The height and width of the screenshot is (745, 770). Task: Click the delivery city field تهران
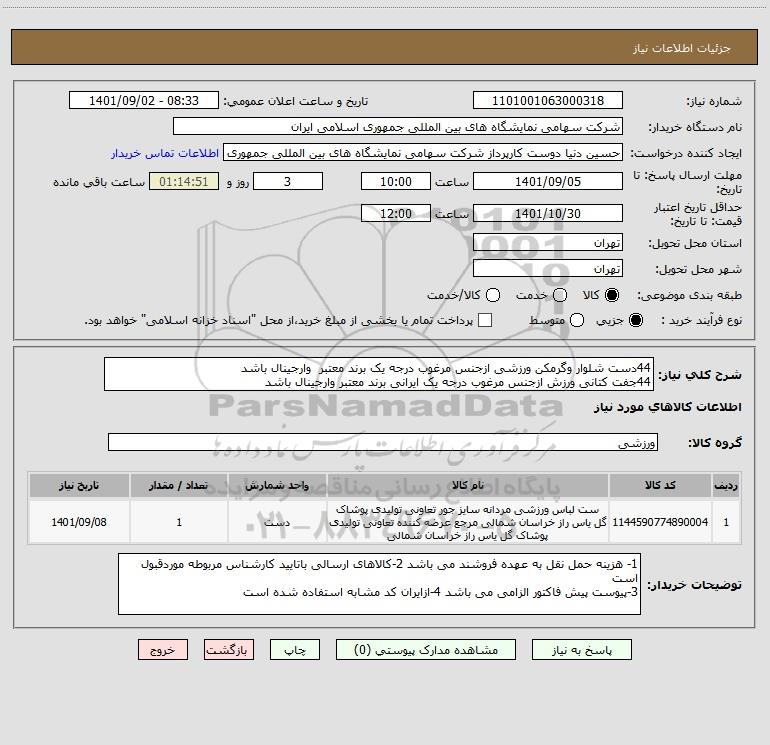[548, 269]
